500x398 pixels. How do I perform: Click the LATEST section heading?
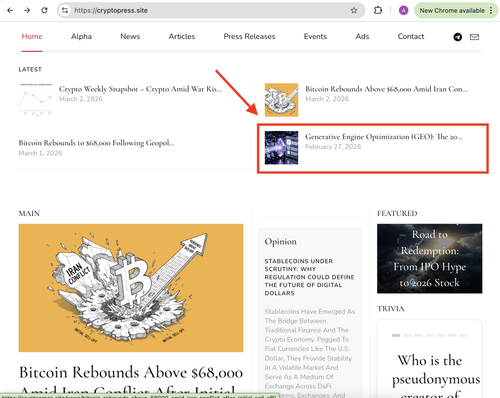point(30,69)
